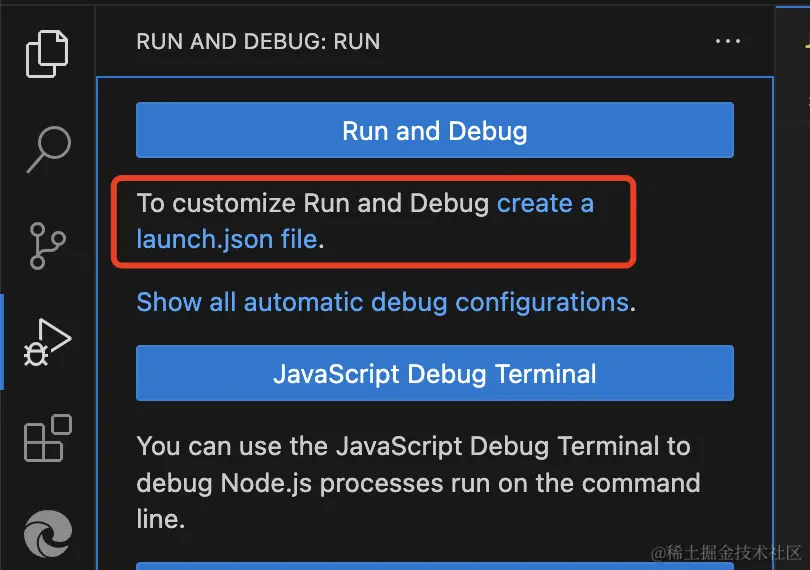
Task: Click the JavaScript Debug Terminal button
Action: coord(434,373)
